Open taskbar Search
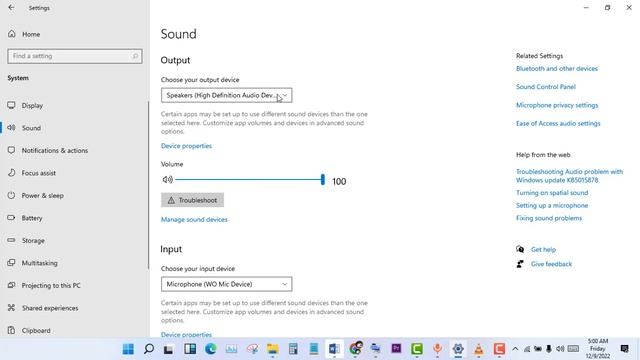640x360 pixels. coord(149,349)
